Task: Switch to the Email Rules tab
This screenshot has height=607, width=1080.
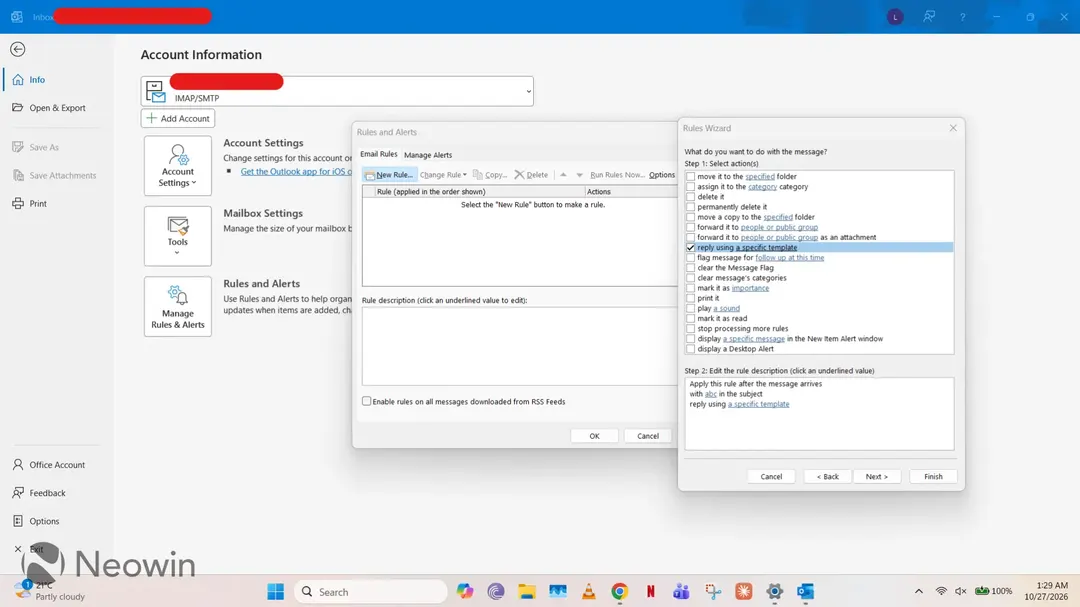Action: tap(379, 154)
